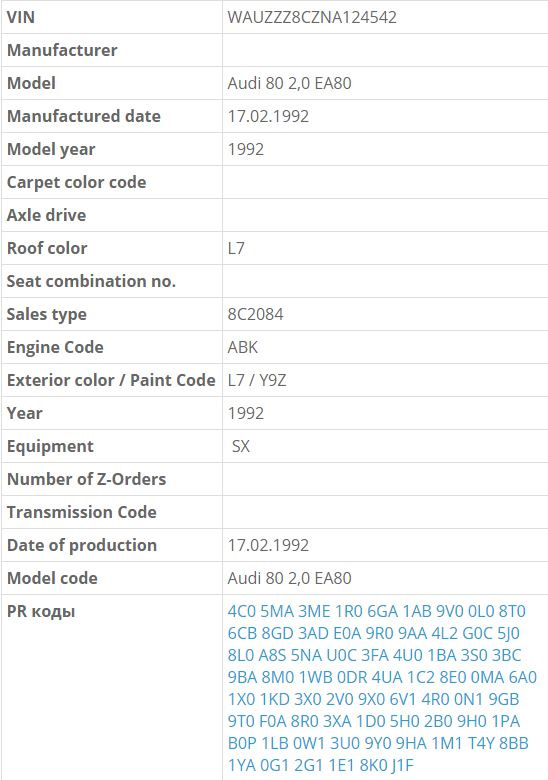
Task: Open the A8S PR code link
Action: (272, 655)
